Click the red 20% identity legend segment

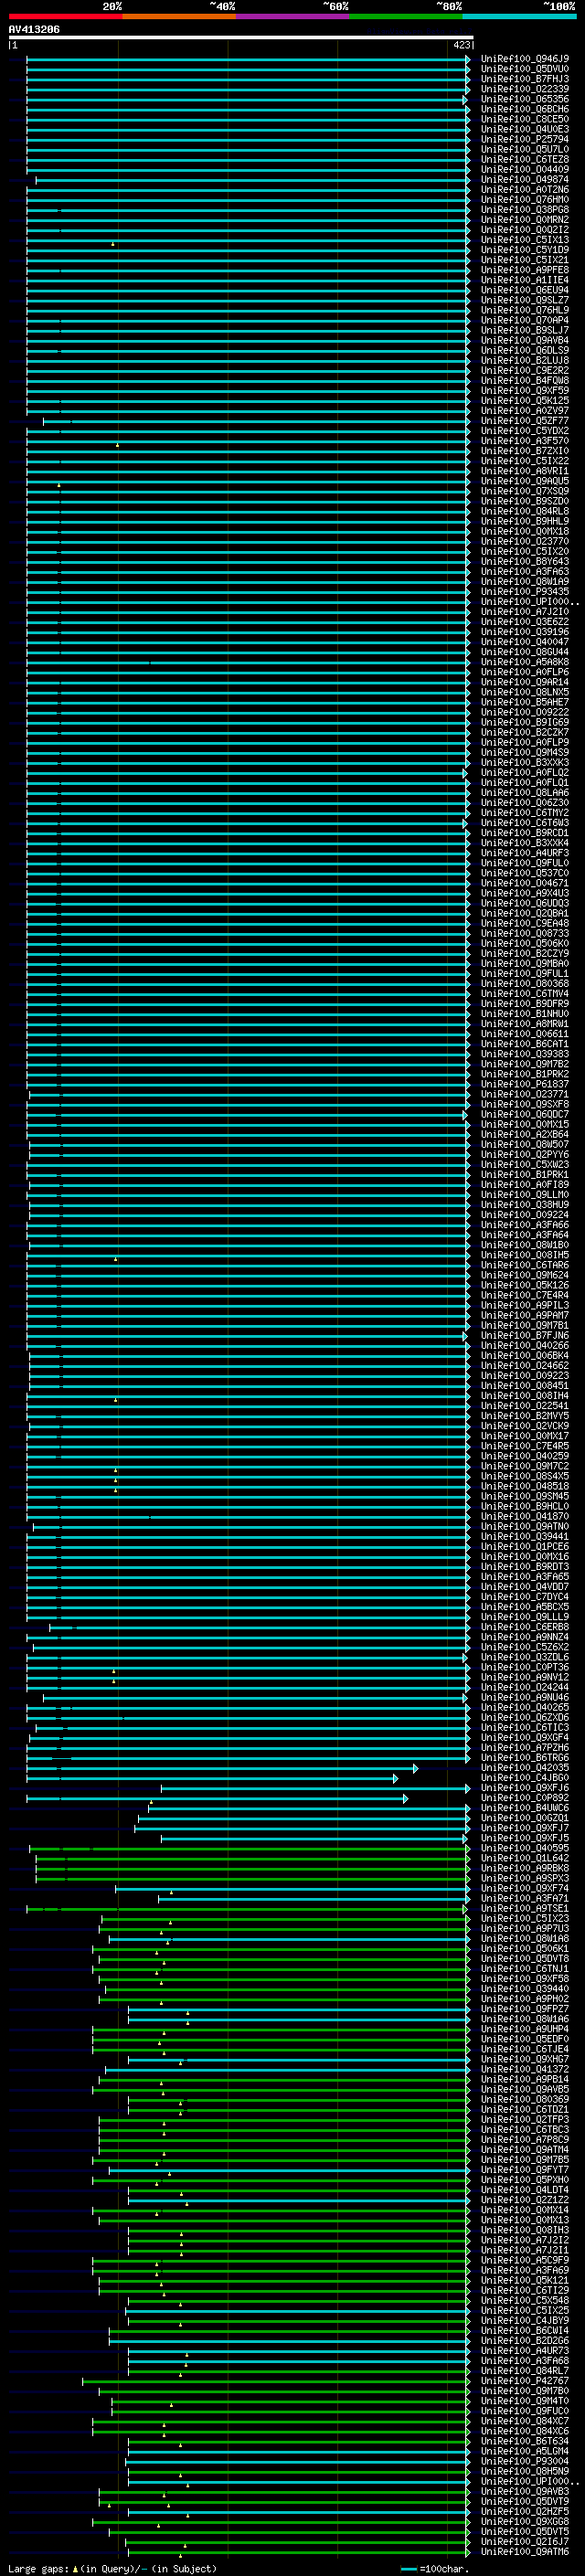coord(65,16)
